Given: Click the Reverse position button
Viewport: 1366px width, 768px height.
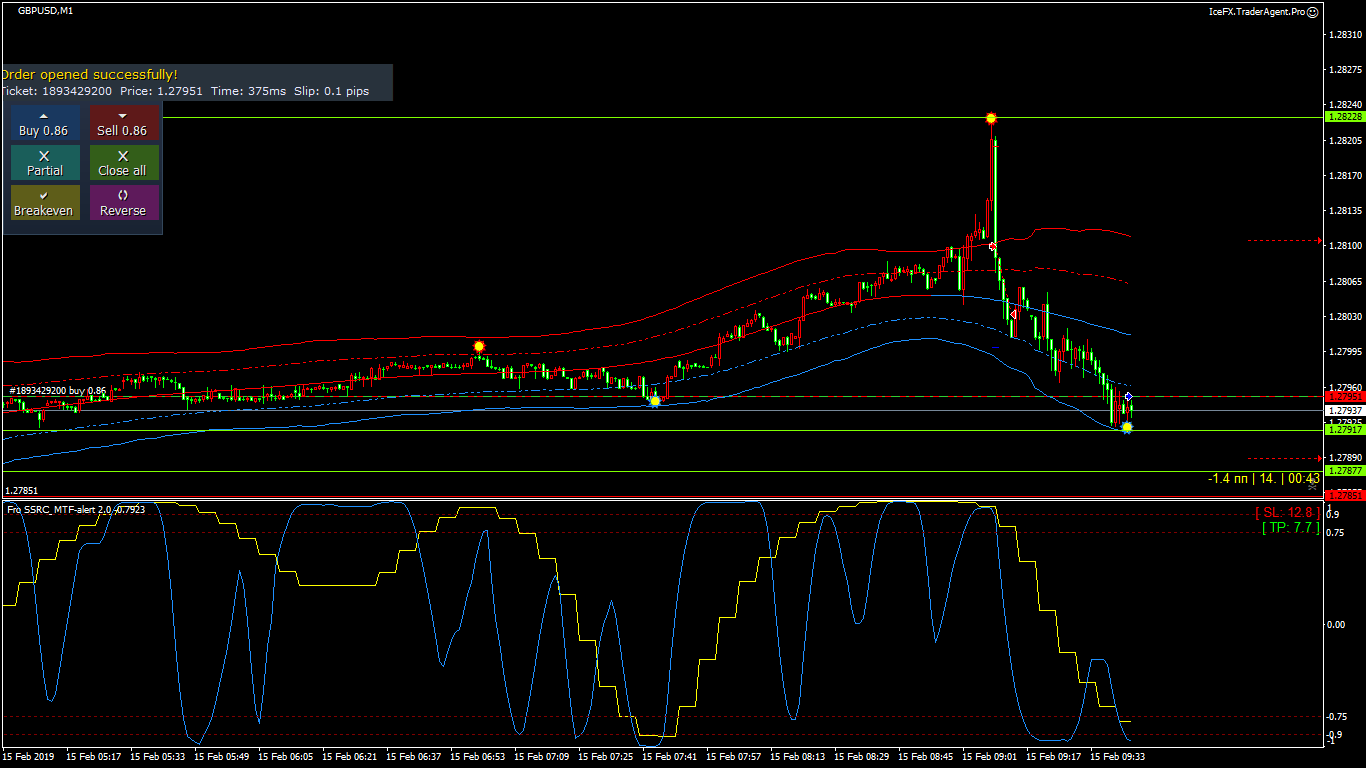Looking at the screenshot, I should (123, 203).
